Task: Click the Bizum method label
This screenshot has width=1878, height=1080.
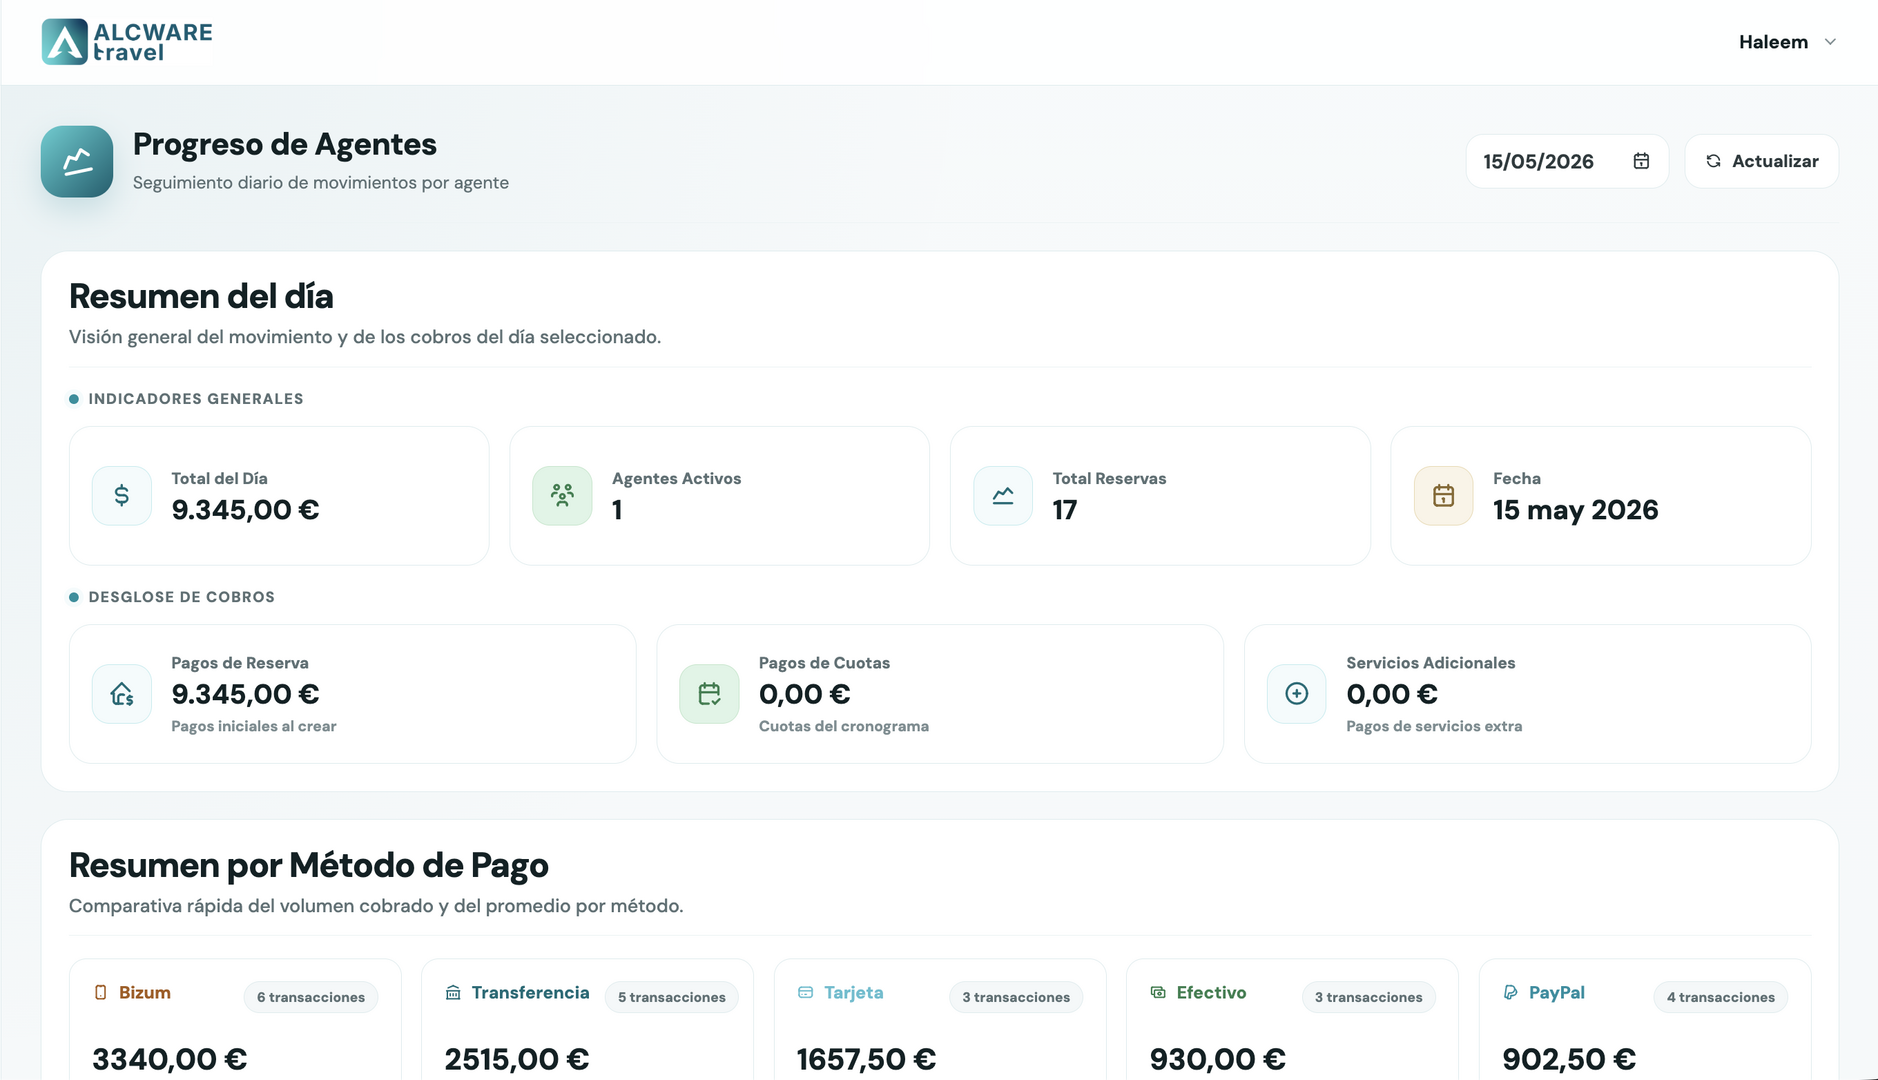Action: (145, 992)
